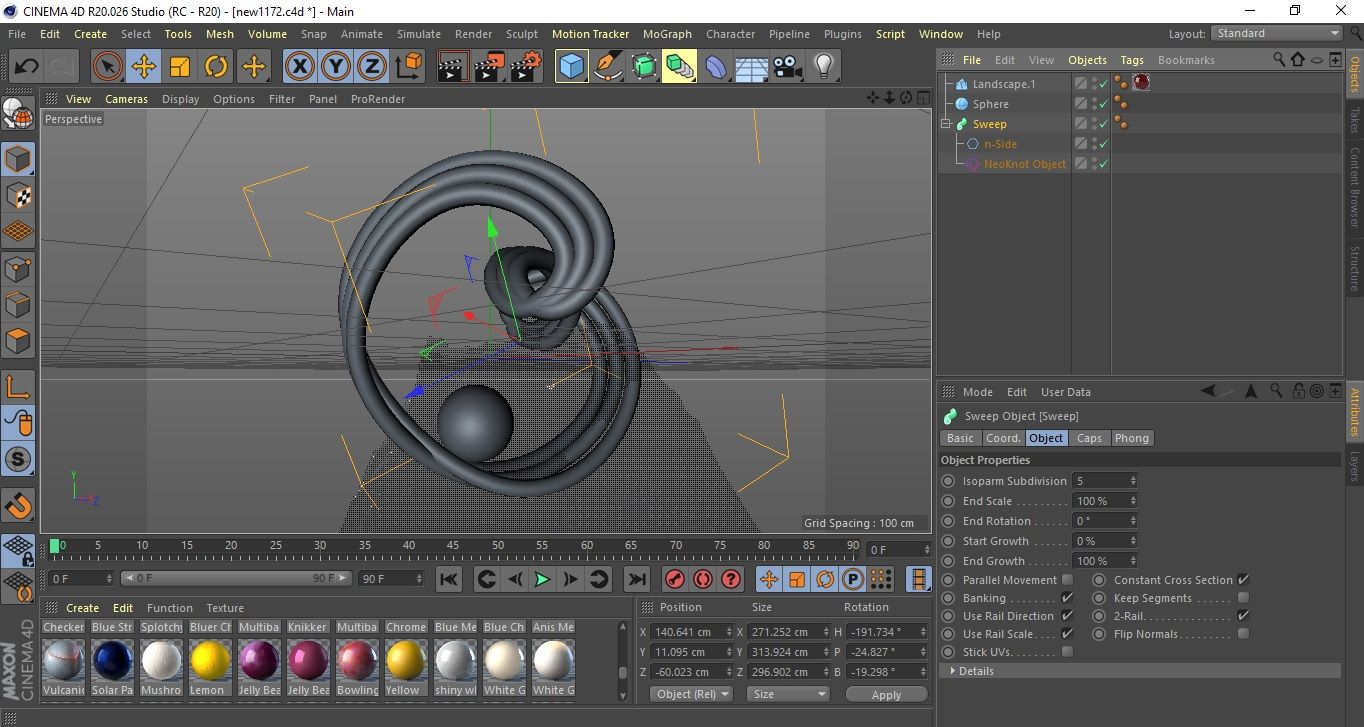Click Autokeying red button

pos(703,579)
